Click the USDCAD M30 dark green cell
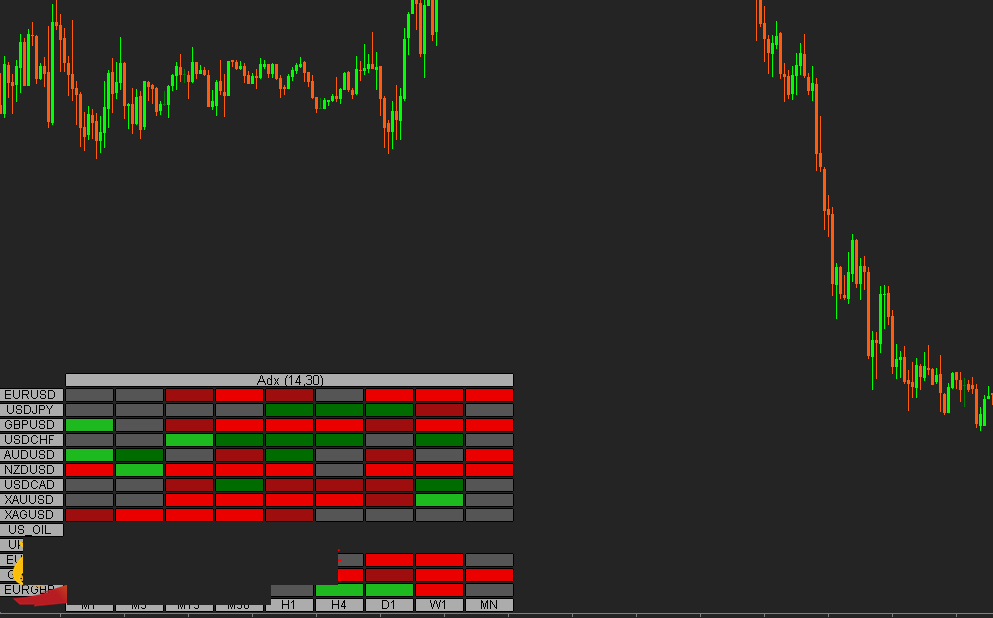993x618 pixels. 239,485
